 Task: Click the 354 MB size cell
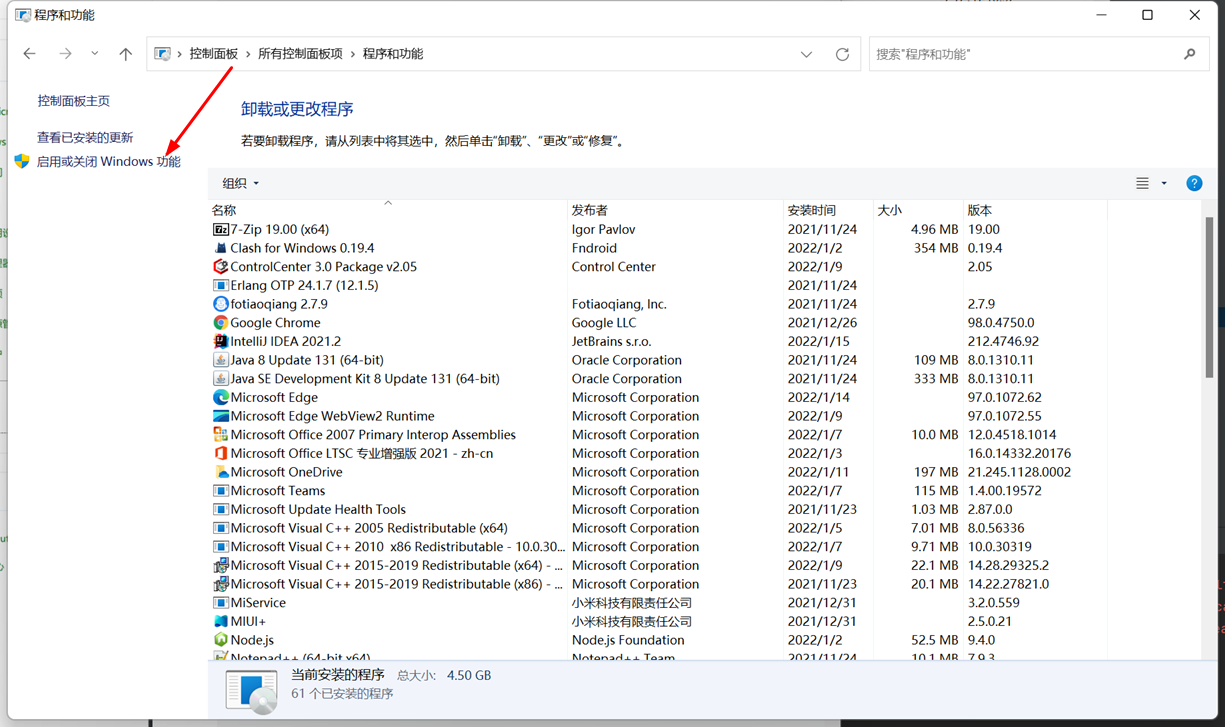click(x=936, y=248)
